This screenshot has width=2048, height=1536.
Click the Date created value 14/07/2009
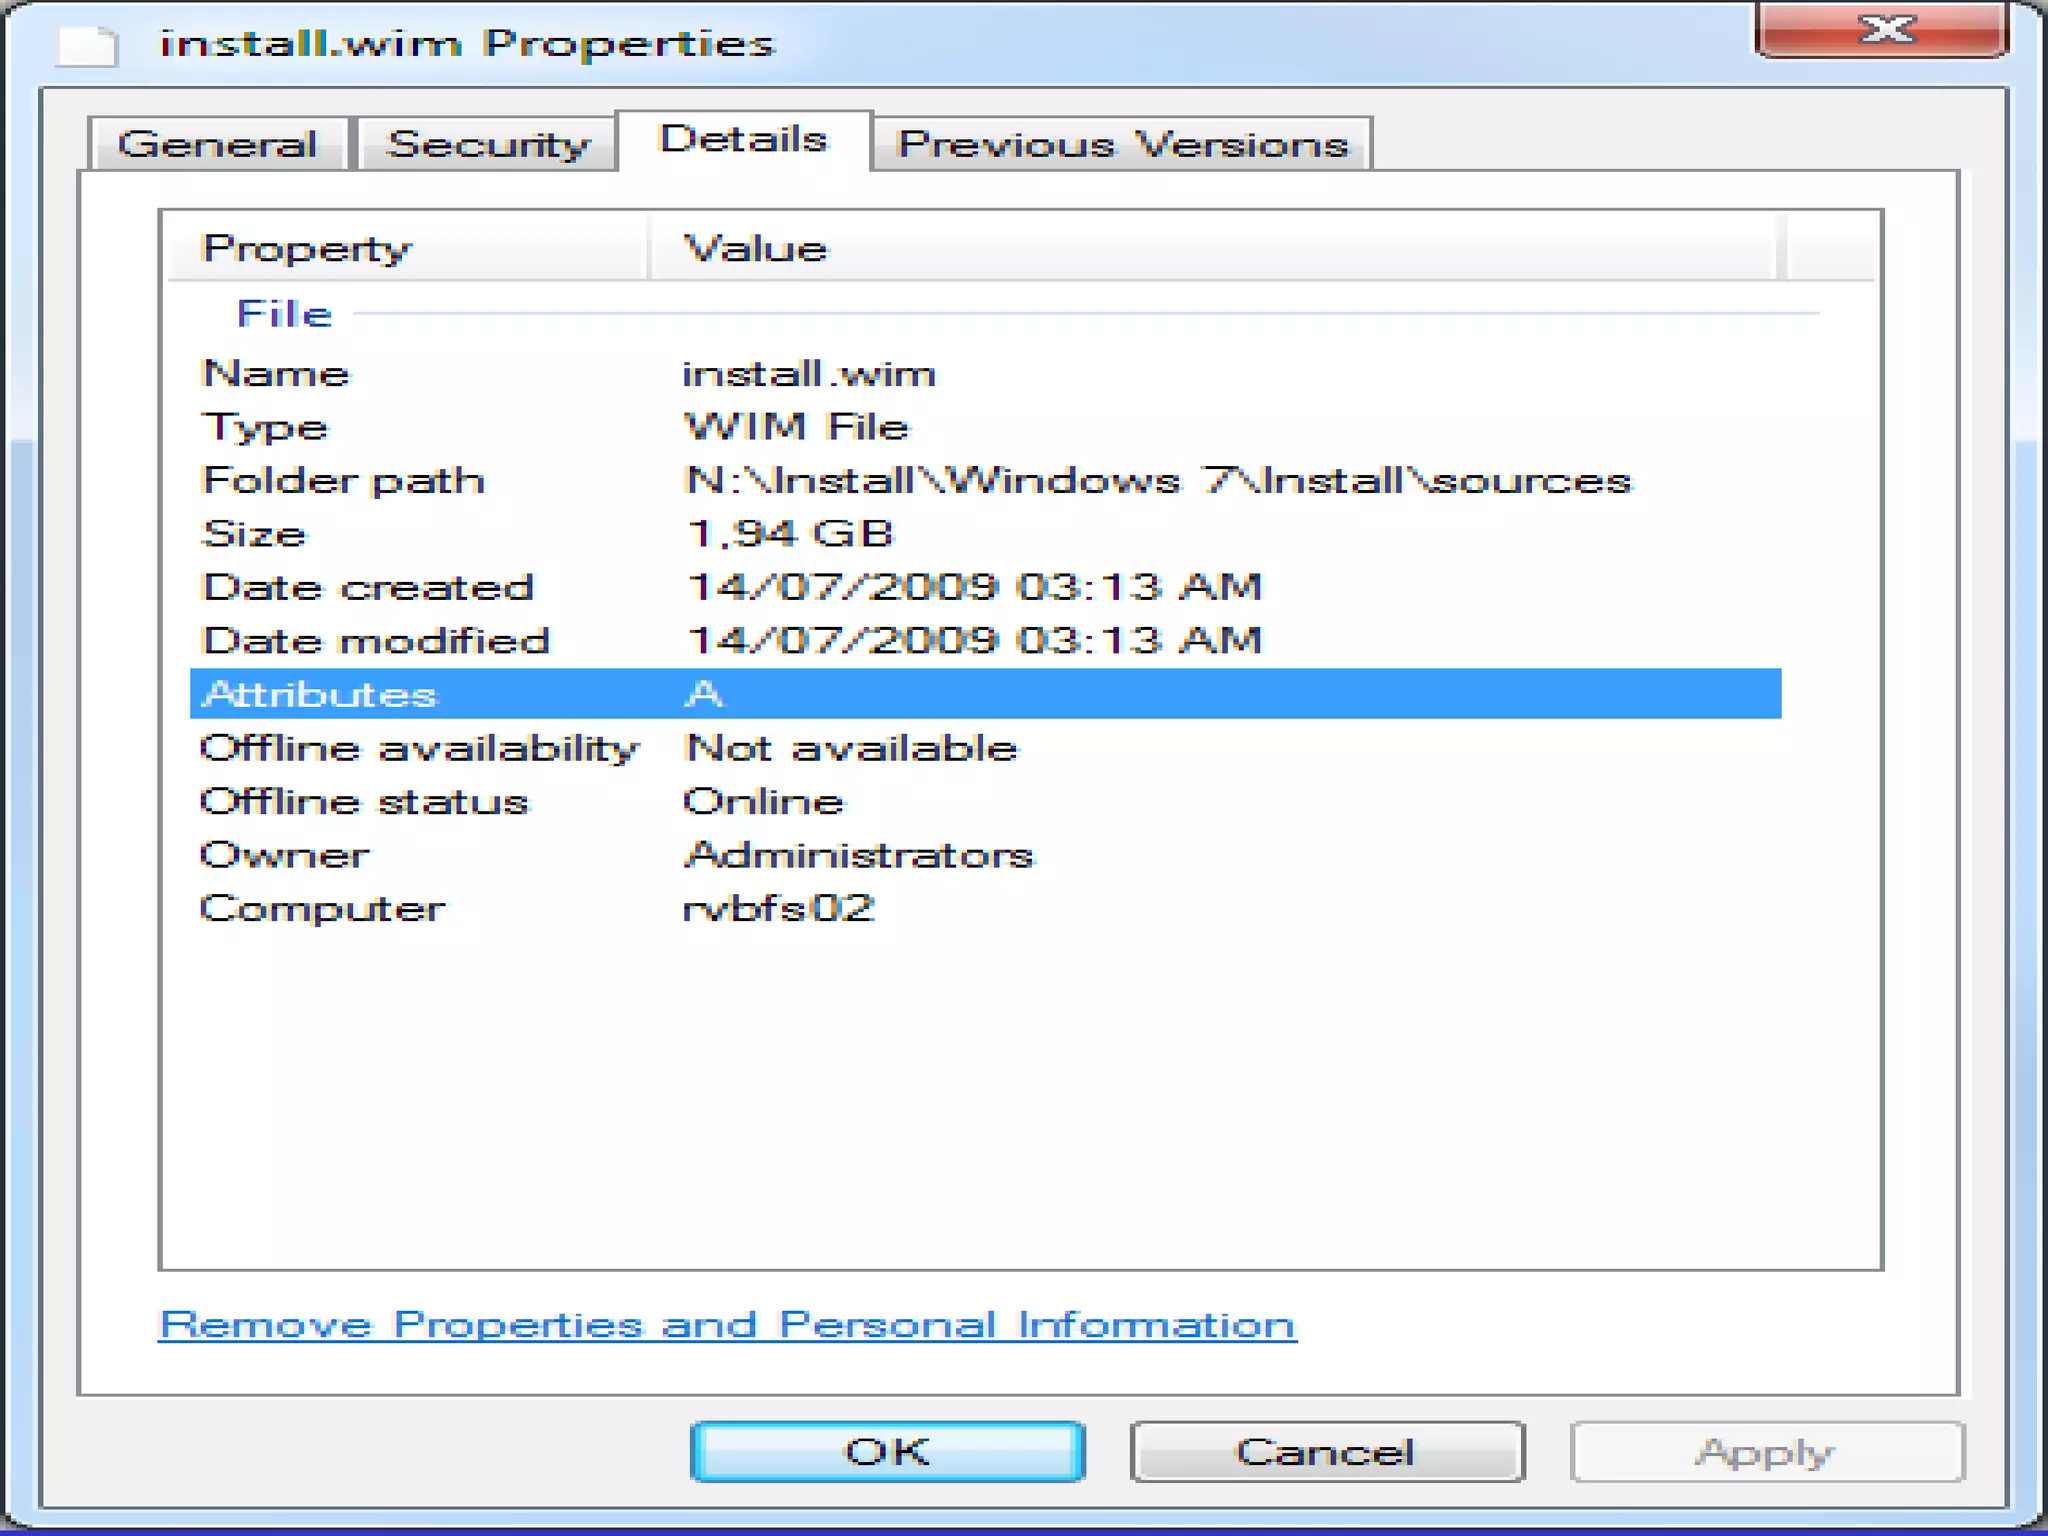(x=975, y=587)
